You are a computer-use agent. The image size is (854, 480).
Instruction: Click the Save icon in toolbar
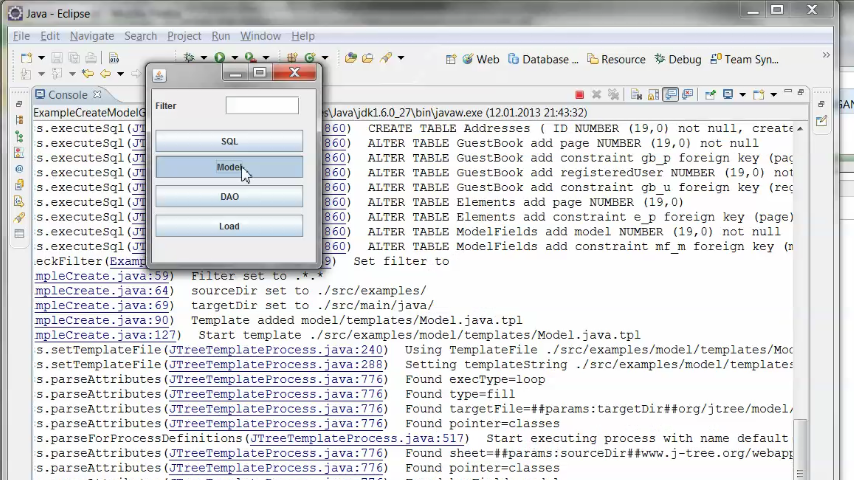pyautogui.click(x=57, y=58)
